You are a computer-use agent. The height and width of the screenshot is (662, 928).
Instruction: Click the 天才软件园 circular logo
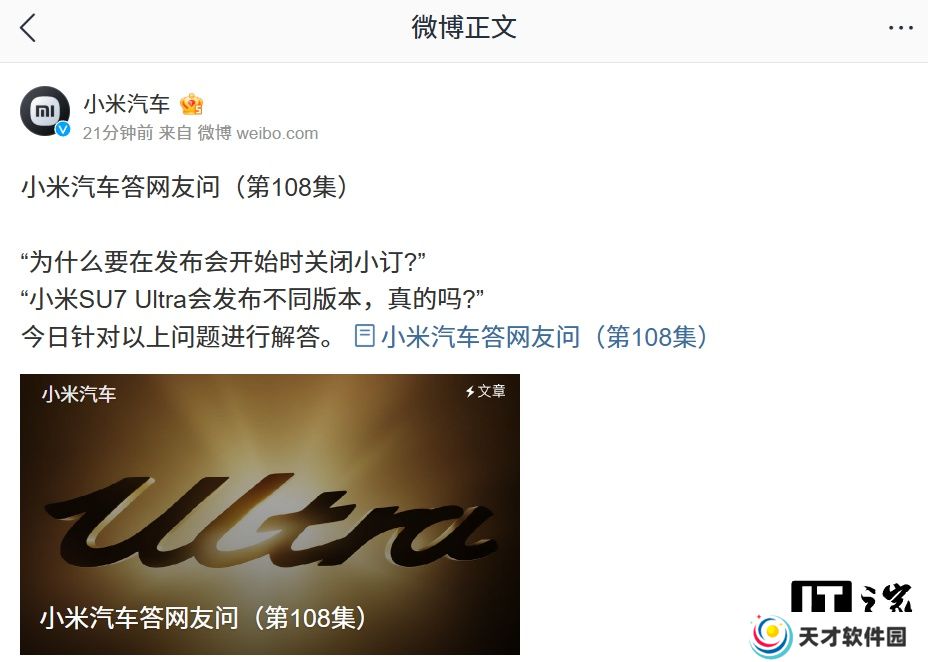click(x=771, y=637)
